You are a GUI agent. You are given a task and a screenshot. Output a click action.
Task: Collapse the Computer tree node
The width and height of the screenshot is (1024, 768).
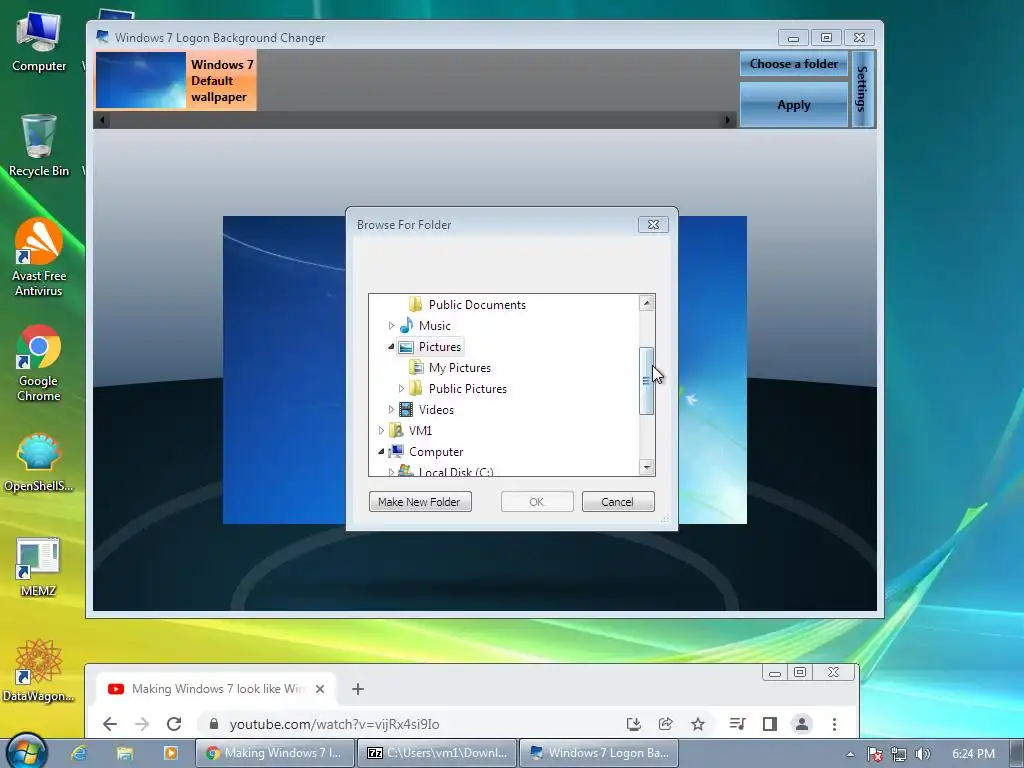381,451
